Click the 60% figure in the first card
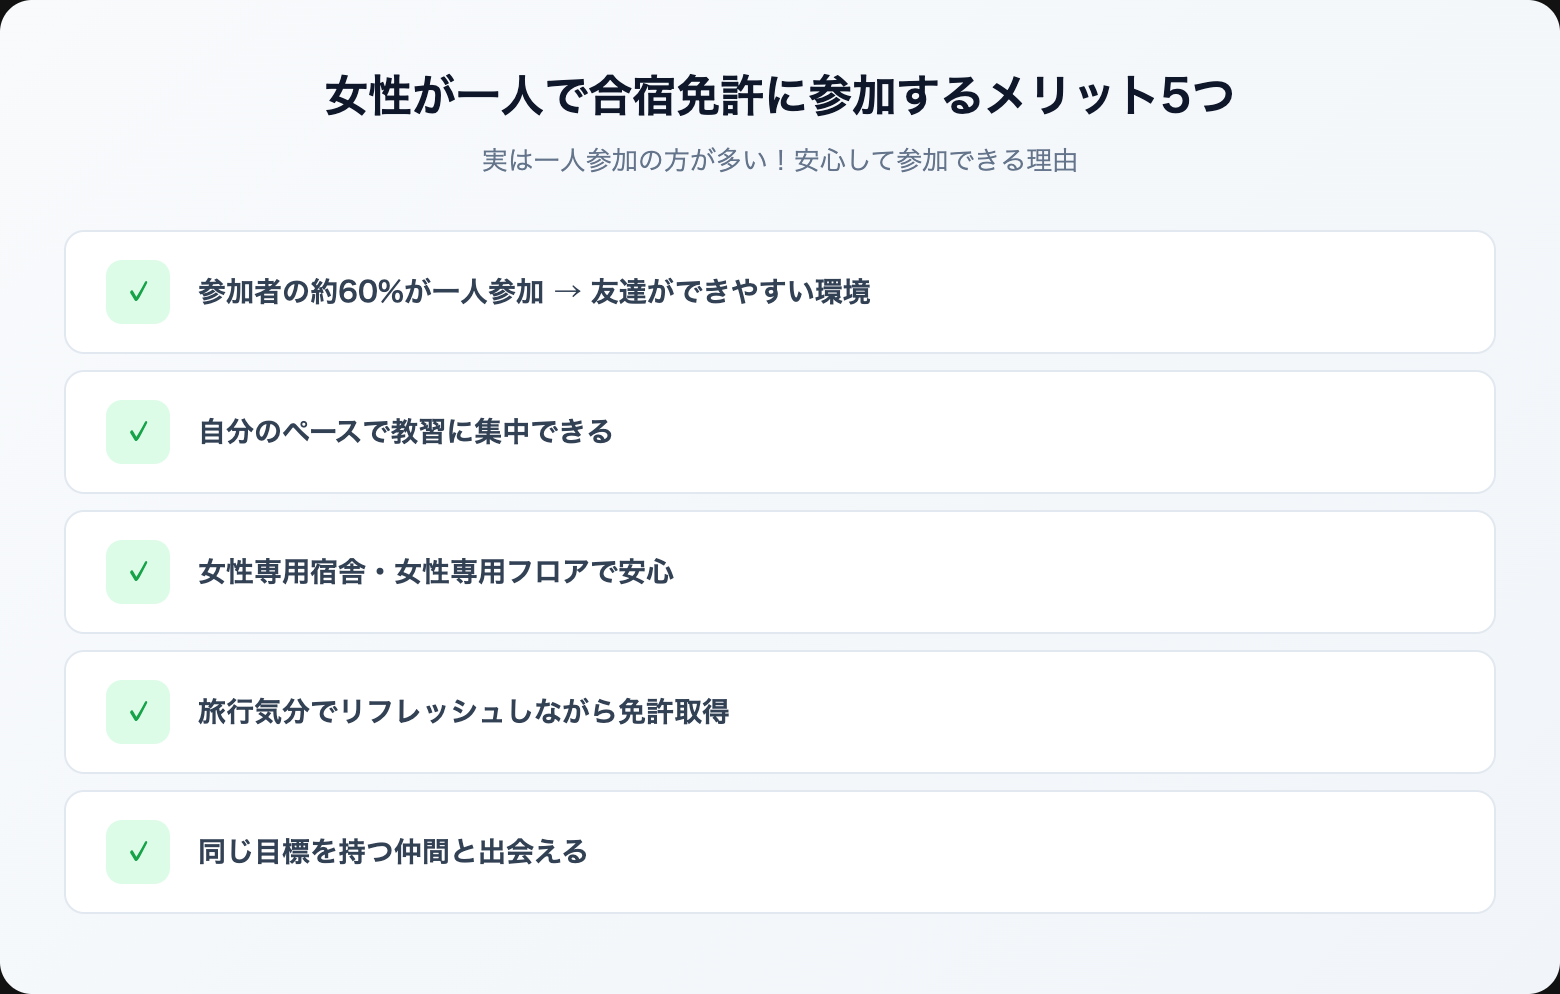The image size is (1560, 994). point(371,292)
